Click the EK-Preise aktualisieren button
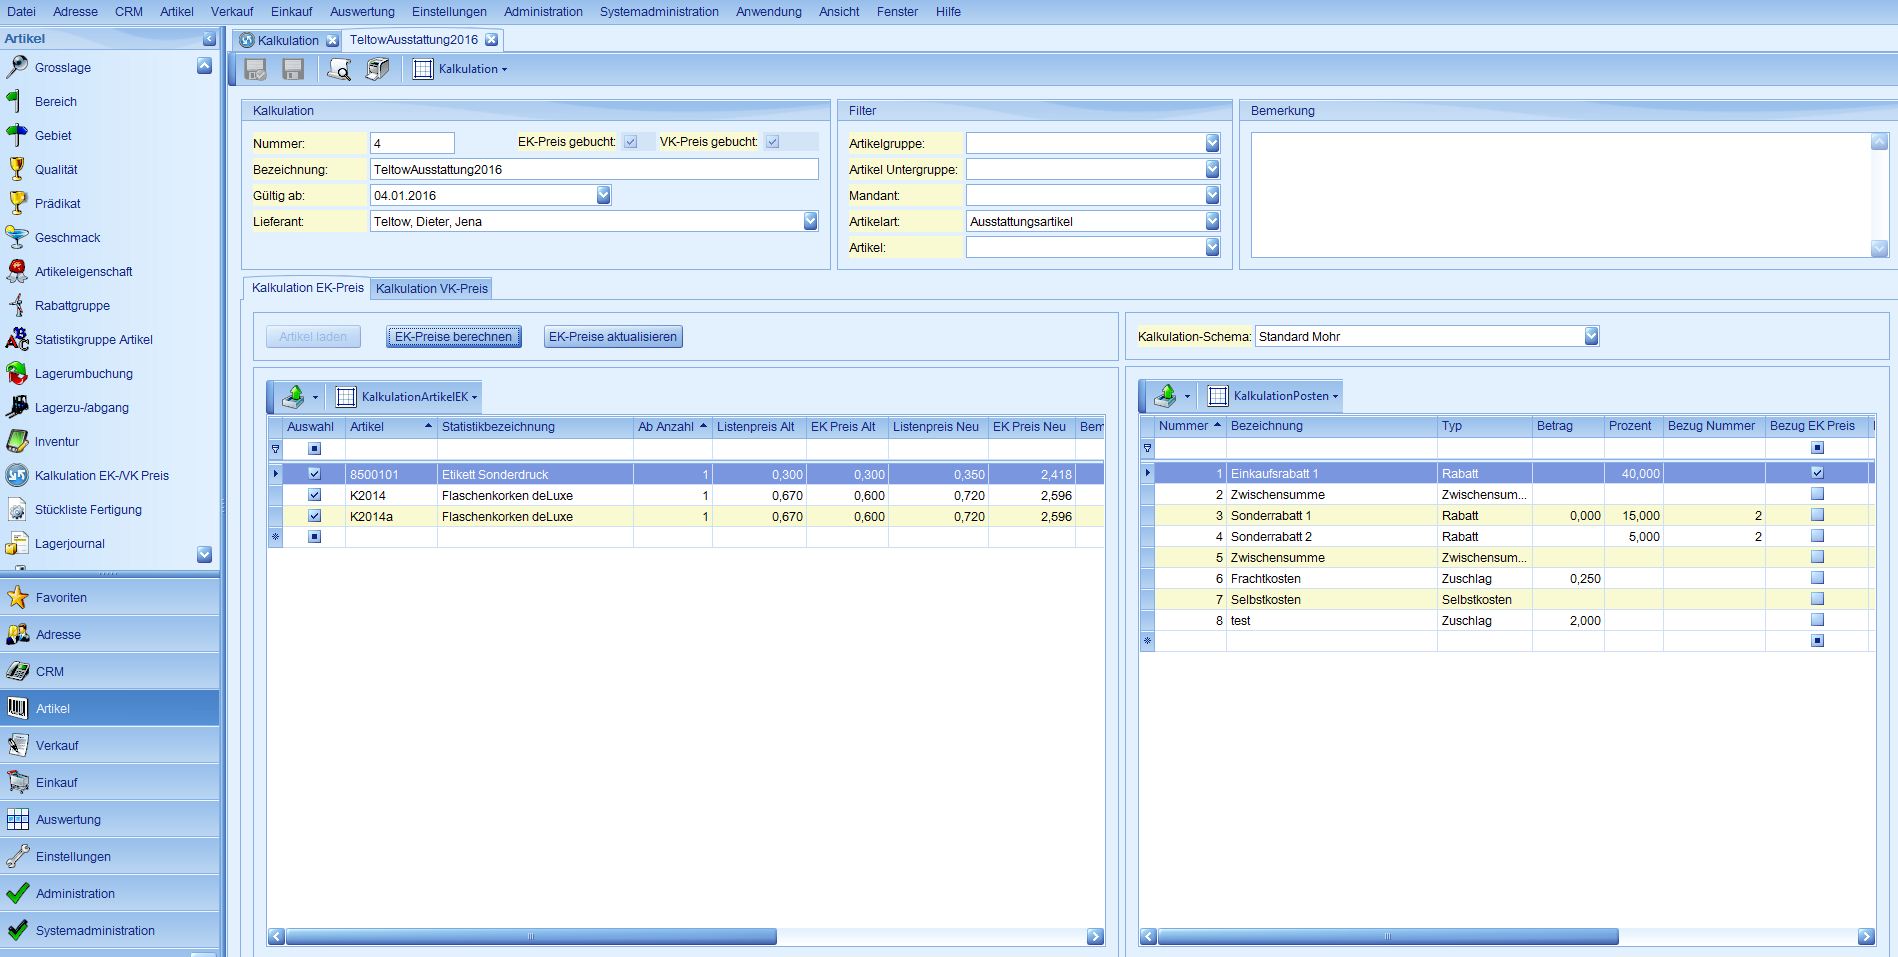 613,337
